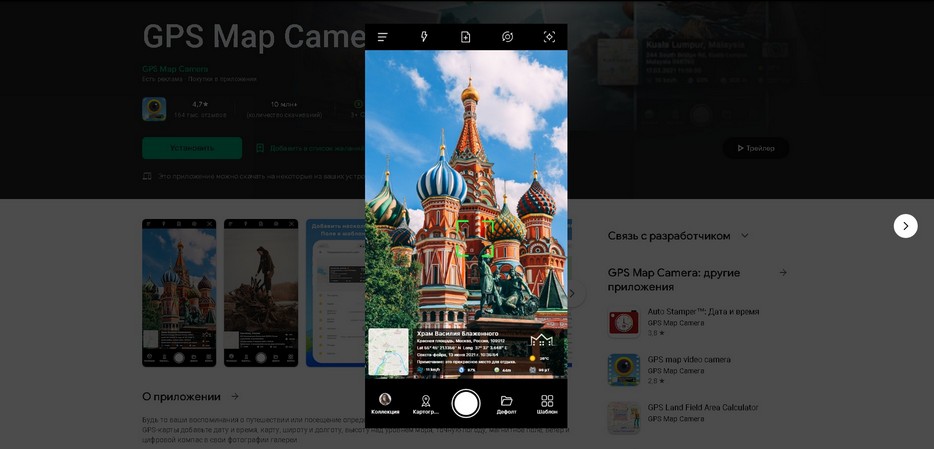Open second screenshot thumbnail with worker

coord(261,292)
